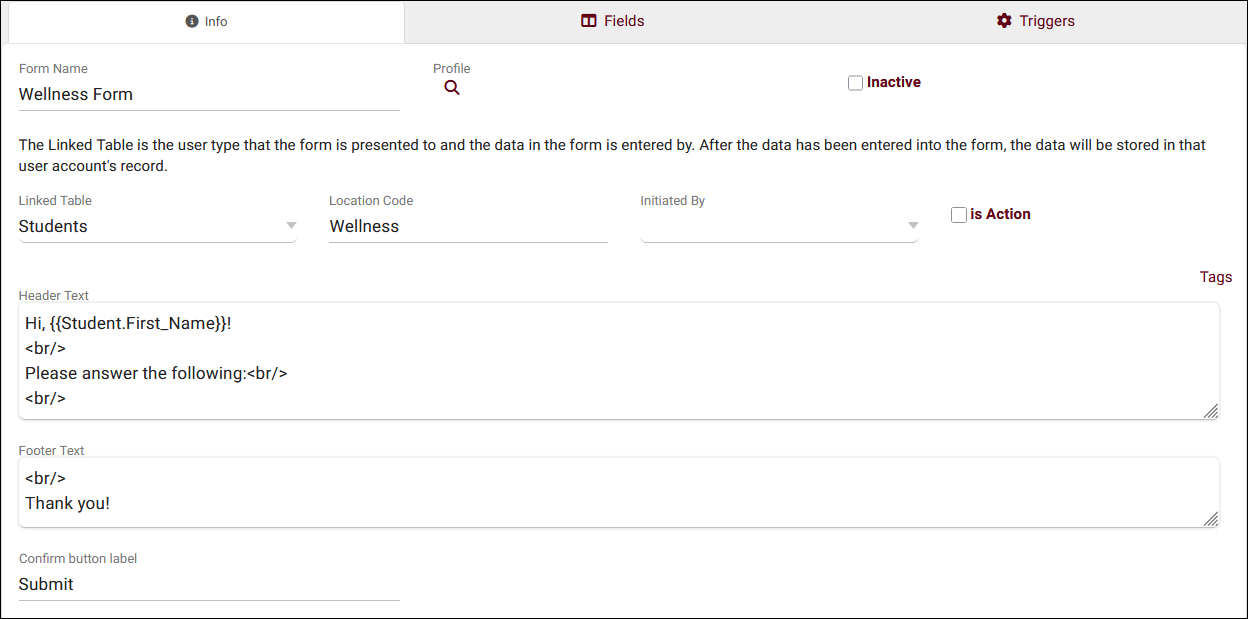1248x619 pixels.
Task: Click the Profile search magnifier icon
Action: pos(452,88)
